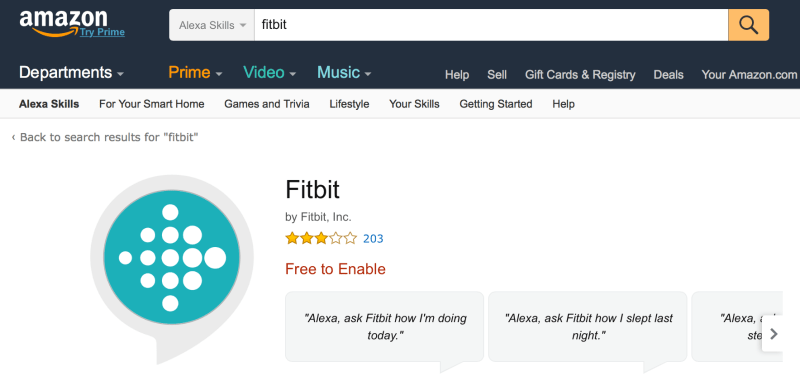Go back to fitbit search results
The width and height of the screenshot is (800, 390).
coord(105,137)
